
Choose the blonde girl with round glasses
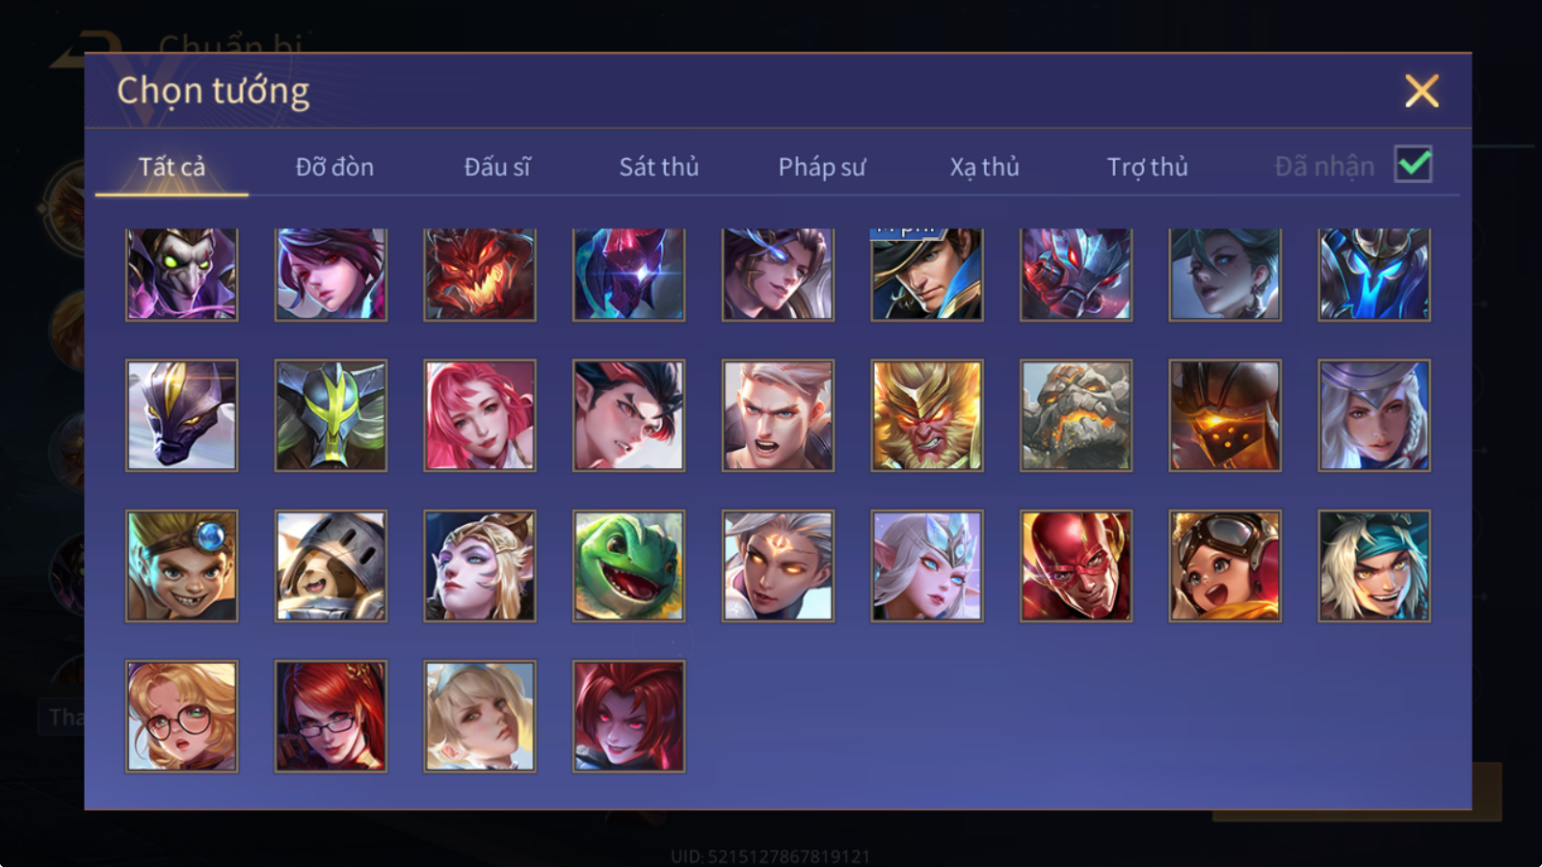pyautogui.click(x=182, y=716)
